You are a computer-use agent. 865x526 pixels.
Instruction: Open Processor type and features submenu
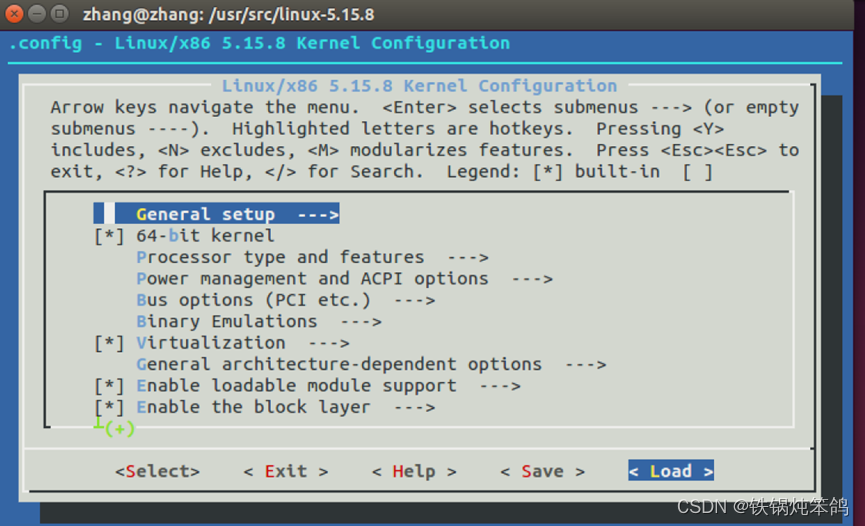312,257
